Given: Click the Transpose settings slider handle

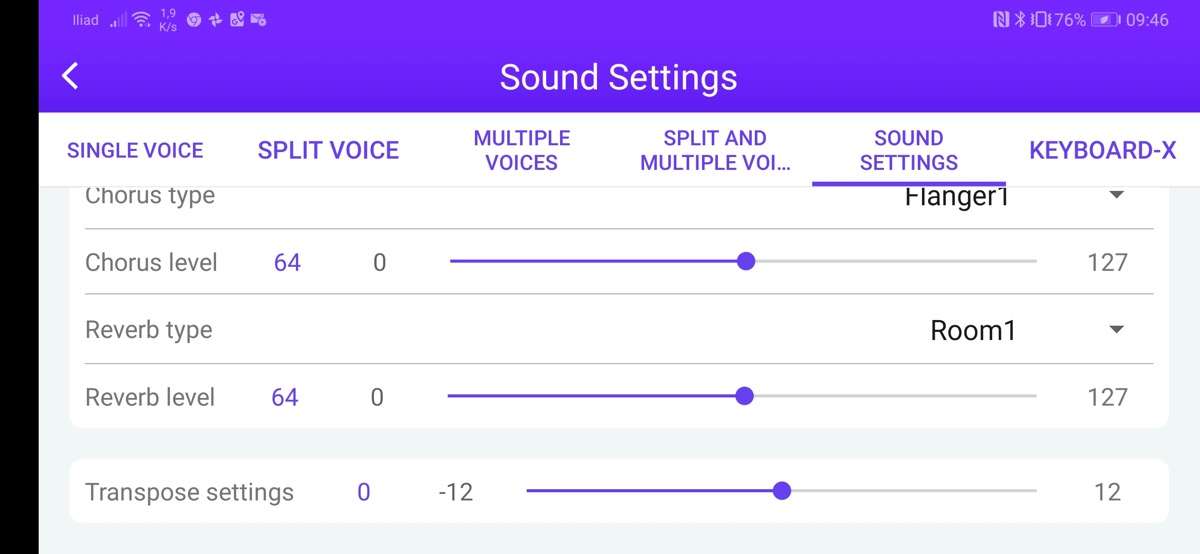Looking at the screenshot, I should [782, 491].
